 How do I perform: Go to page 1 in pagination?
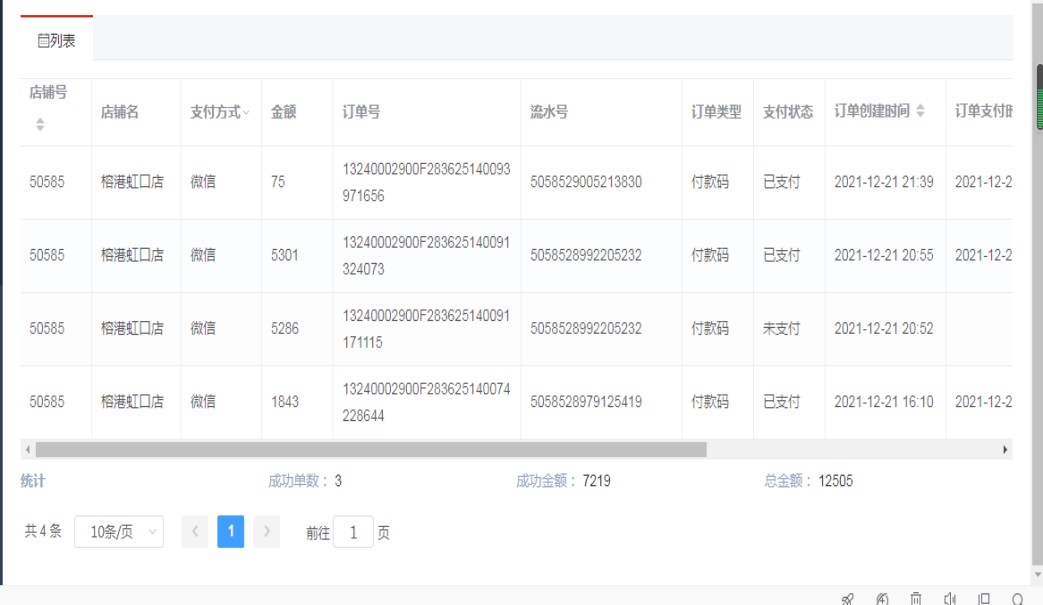(230, 532)
